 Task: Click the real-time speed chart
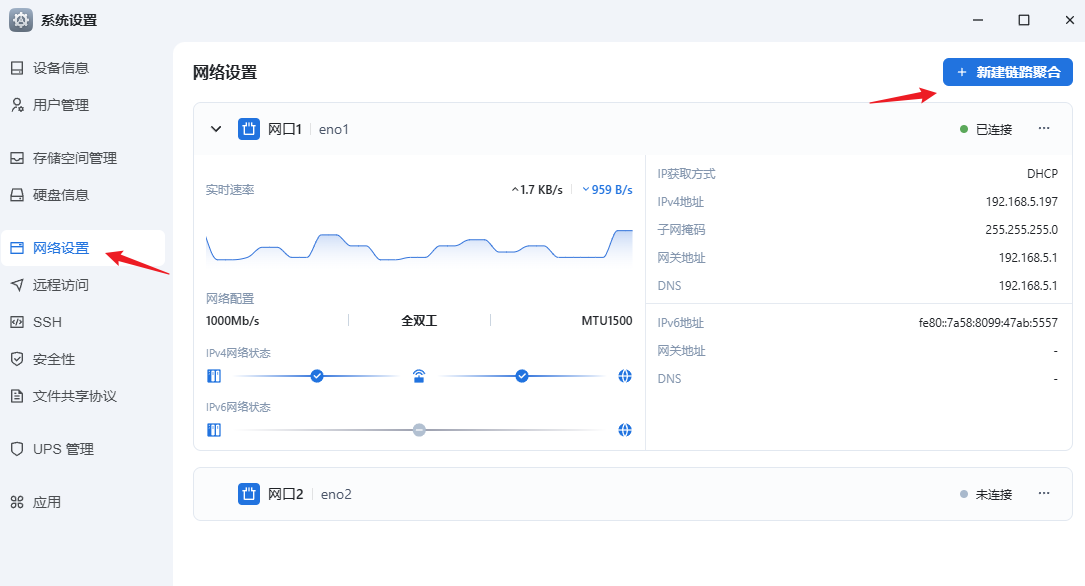click(419, 247)
